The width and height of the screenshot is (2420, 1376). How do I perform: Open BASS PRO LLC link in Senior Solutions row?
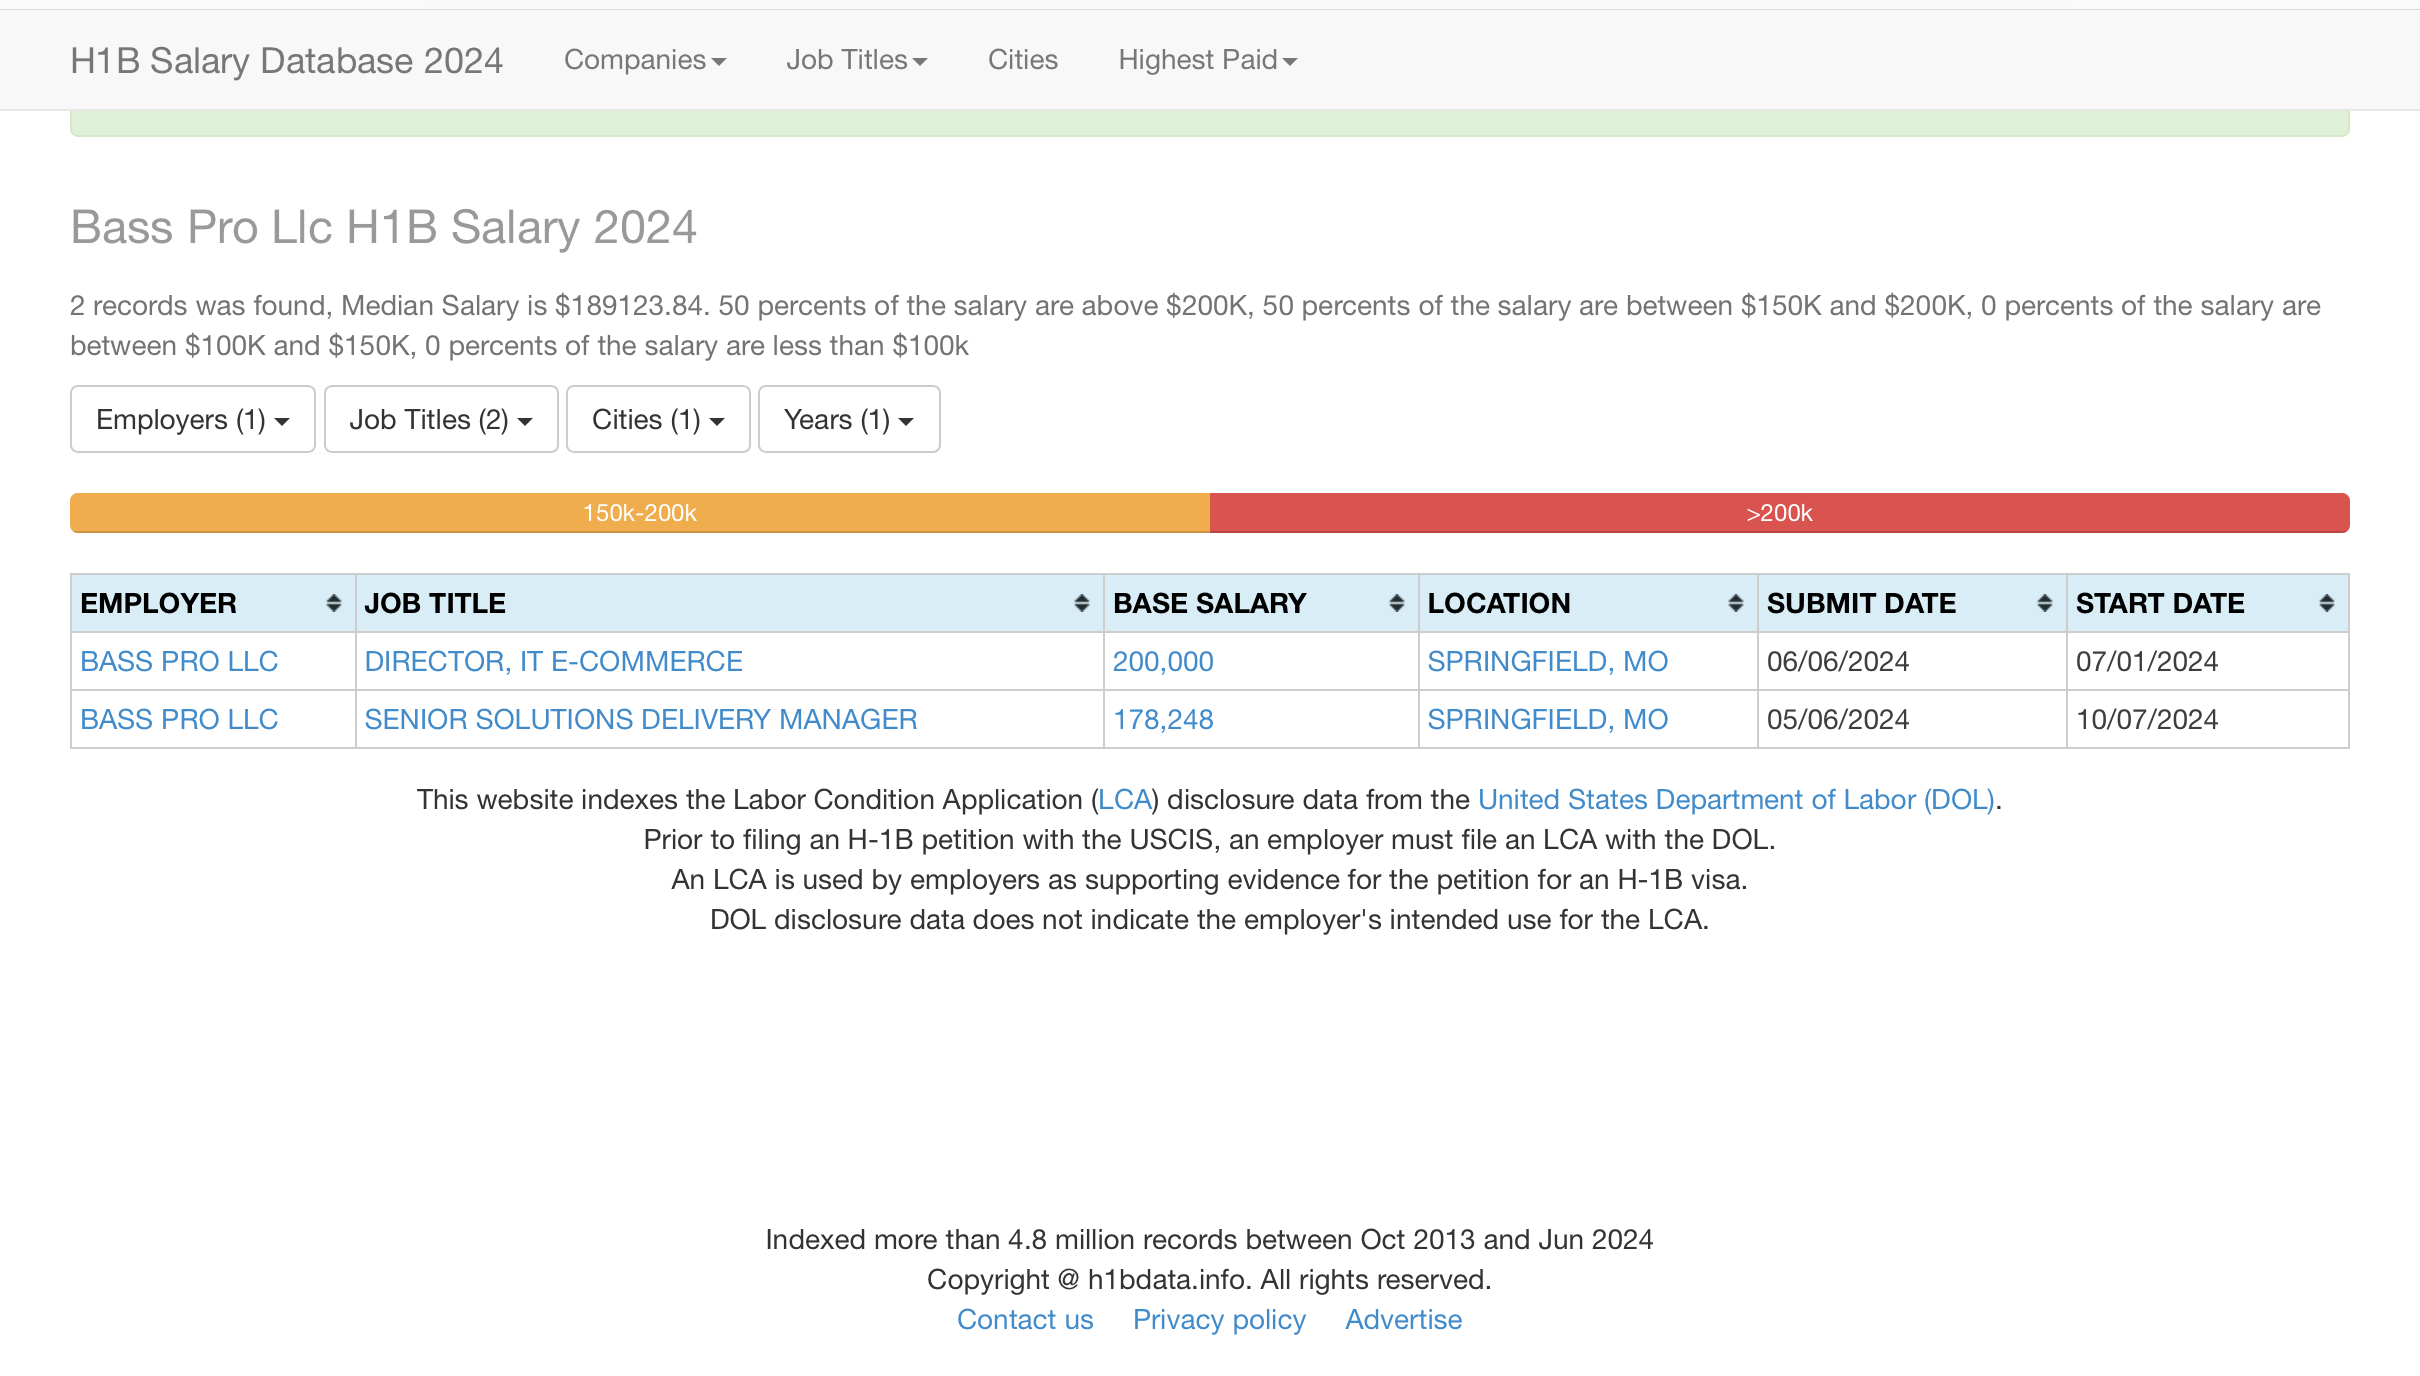pyautogui.click(x=179, y=719)
